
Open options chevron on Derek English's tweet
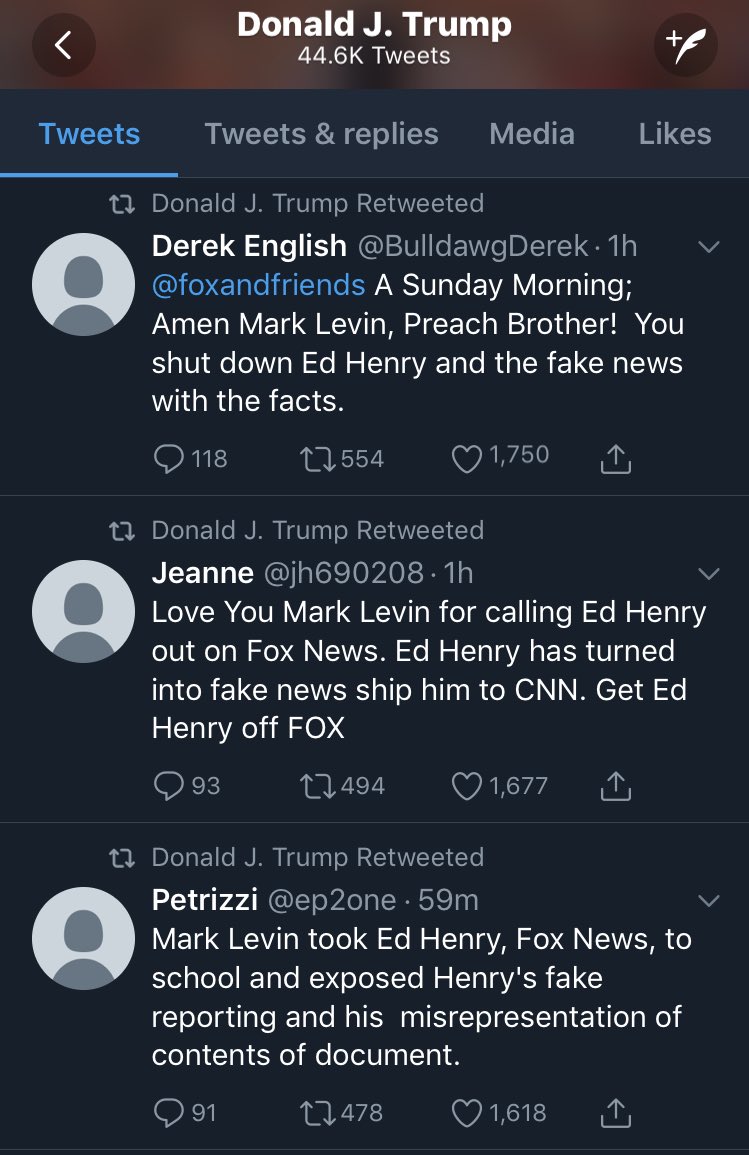pos(708,247)
